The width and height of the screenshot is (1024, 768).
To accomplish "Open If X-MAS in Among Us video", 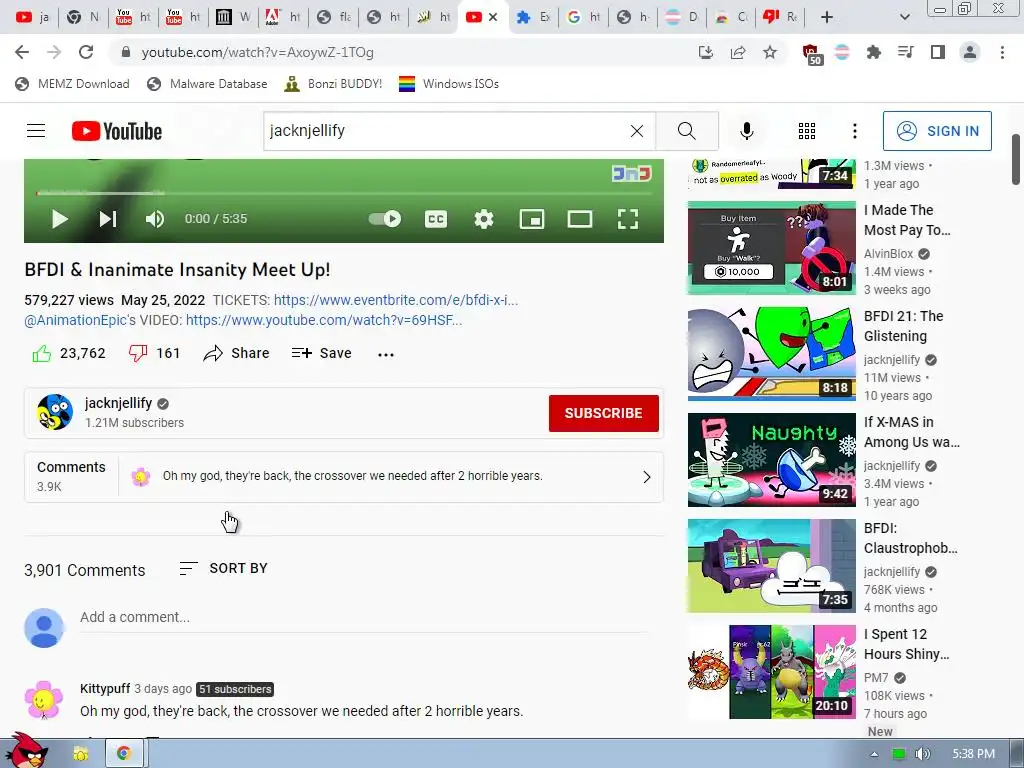I will pos(912,432).
